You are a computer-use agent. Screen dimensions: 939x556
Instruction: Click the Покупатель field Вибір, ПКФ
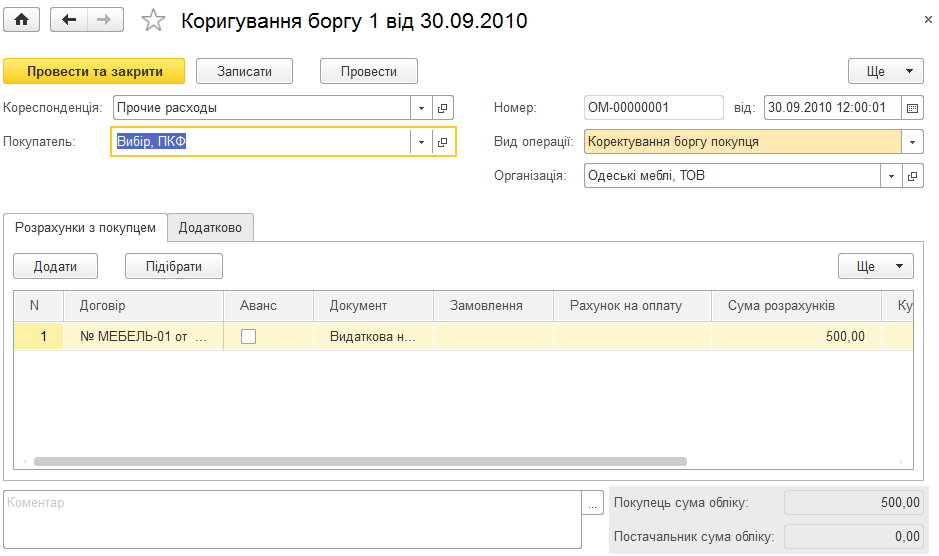point(262,142)
